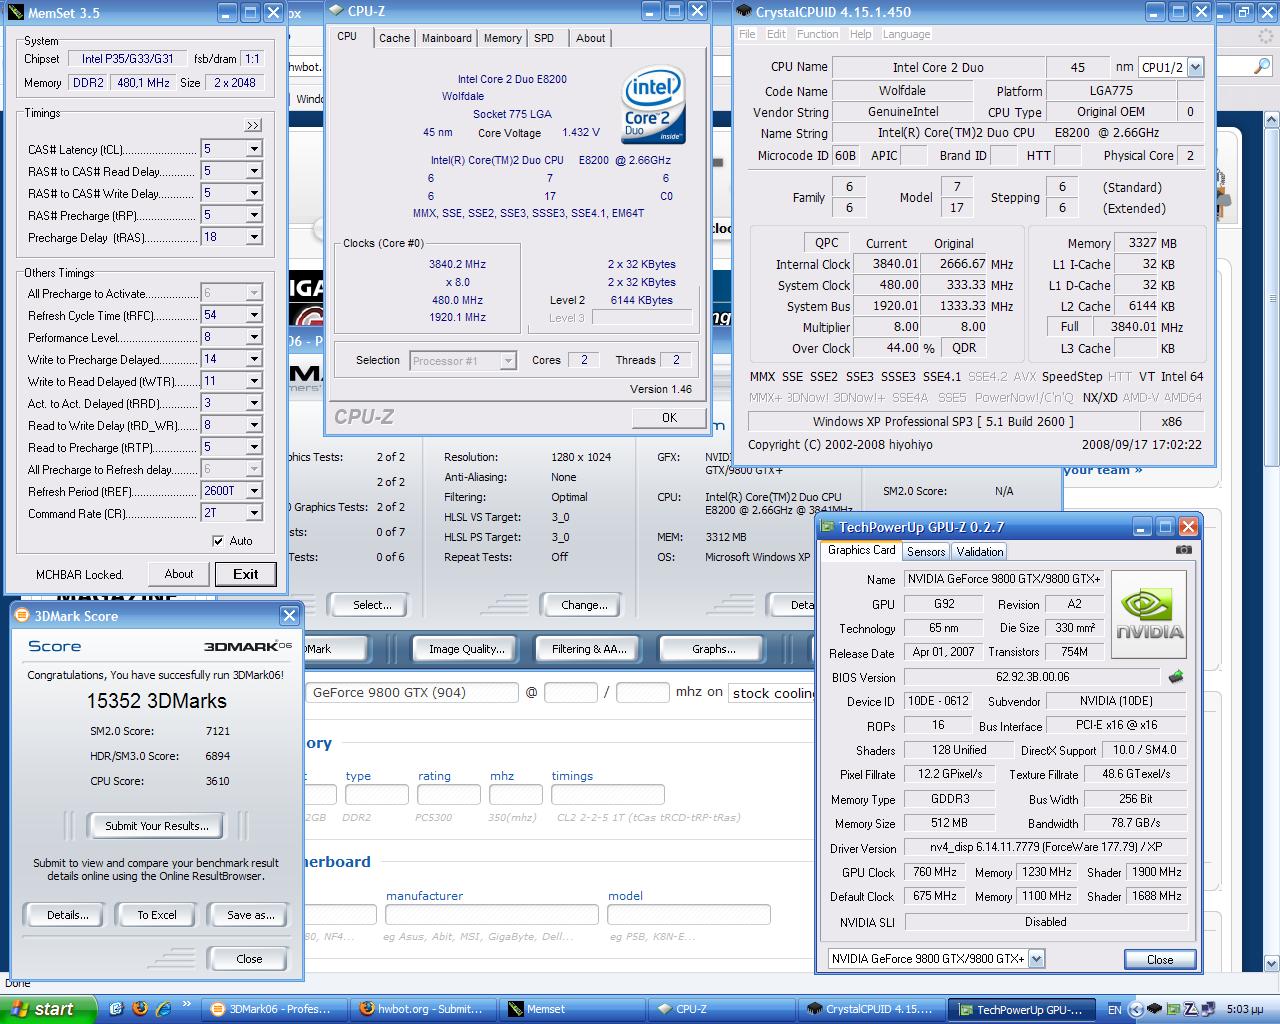Switch to CPU-Z taskbar button
This screenshot has width=1280, height=1024.
(721, 1009)
